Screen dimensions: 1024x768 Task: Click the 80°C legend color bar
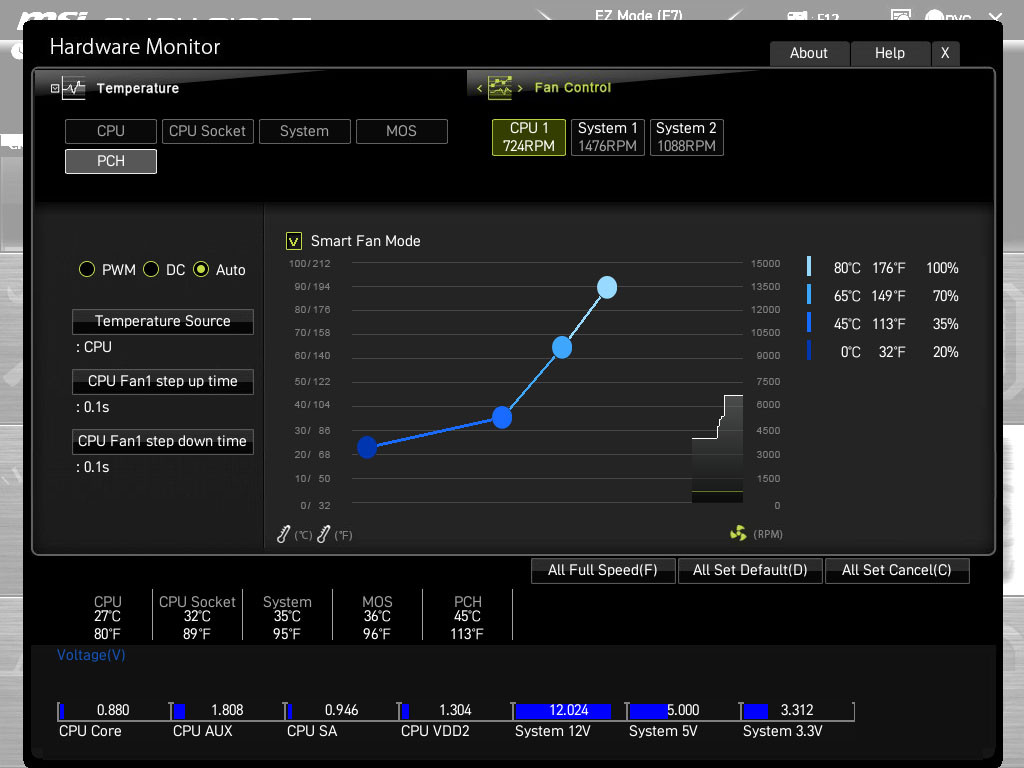point(809,266)
